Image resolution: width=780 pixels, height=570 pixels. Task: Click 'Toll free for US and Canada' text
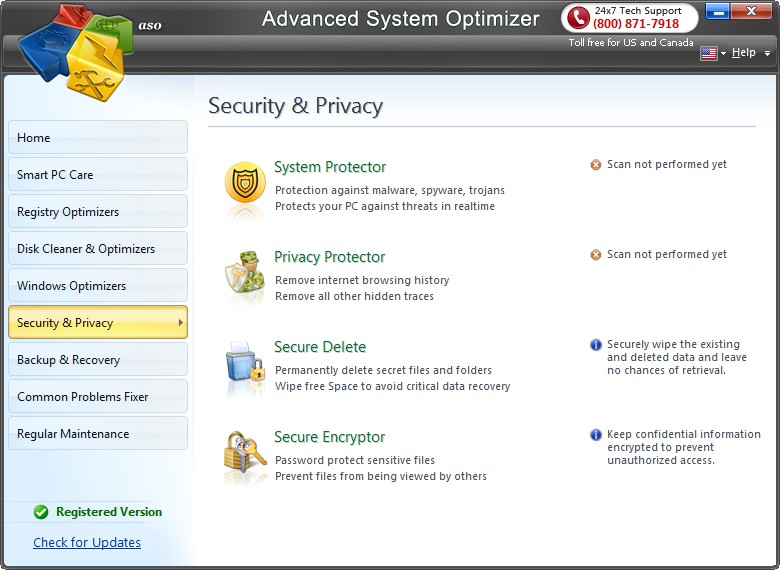(631, 43)
